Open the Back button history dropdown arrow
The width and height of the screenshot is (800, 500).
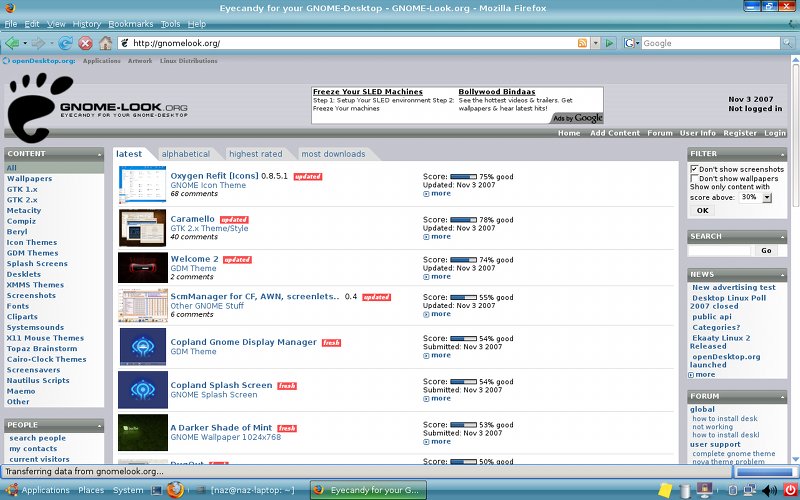(x=25, y=43)
